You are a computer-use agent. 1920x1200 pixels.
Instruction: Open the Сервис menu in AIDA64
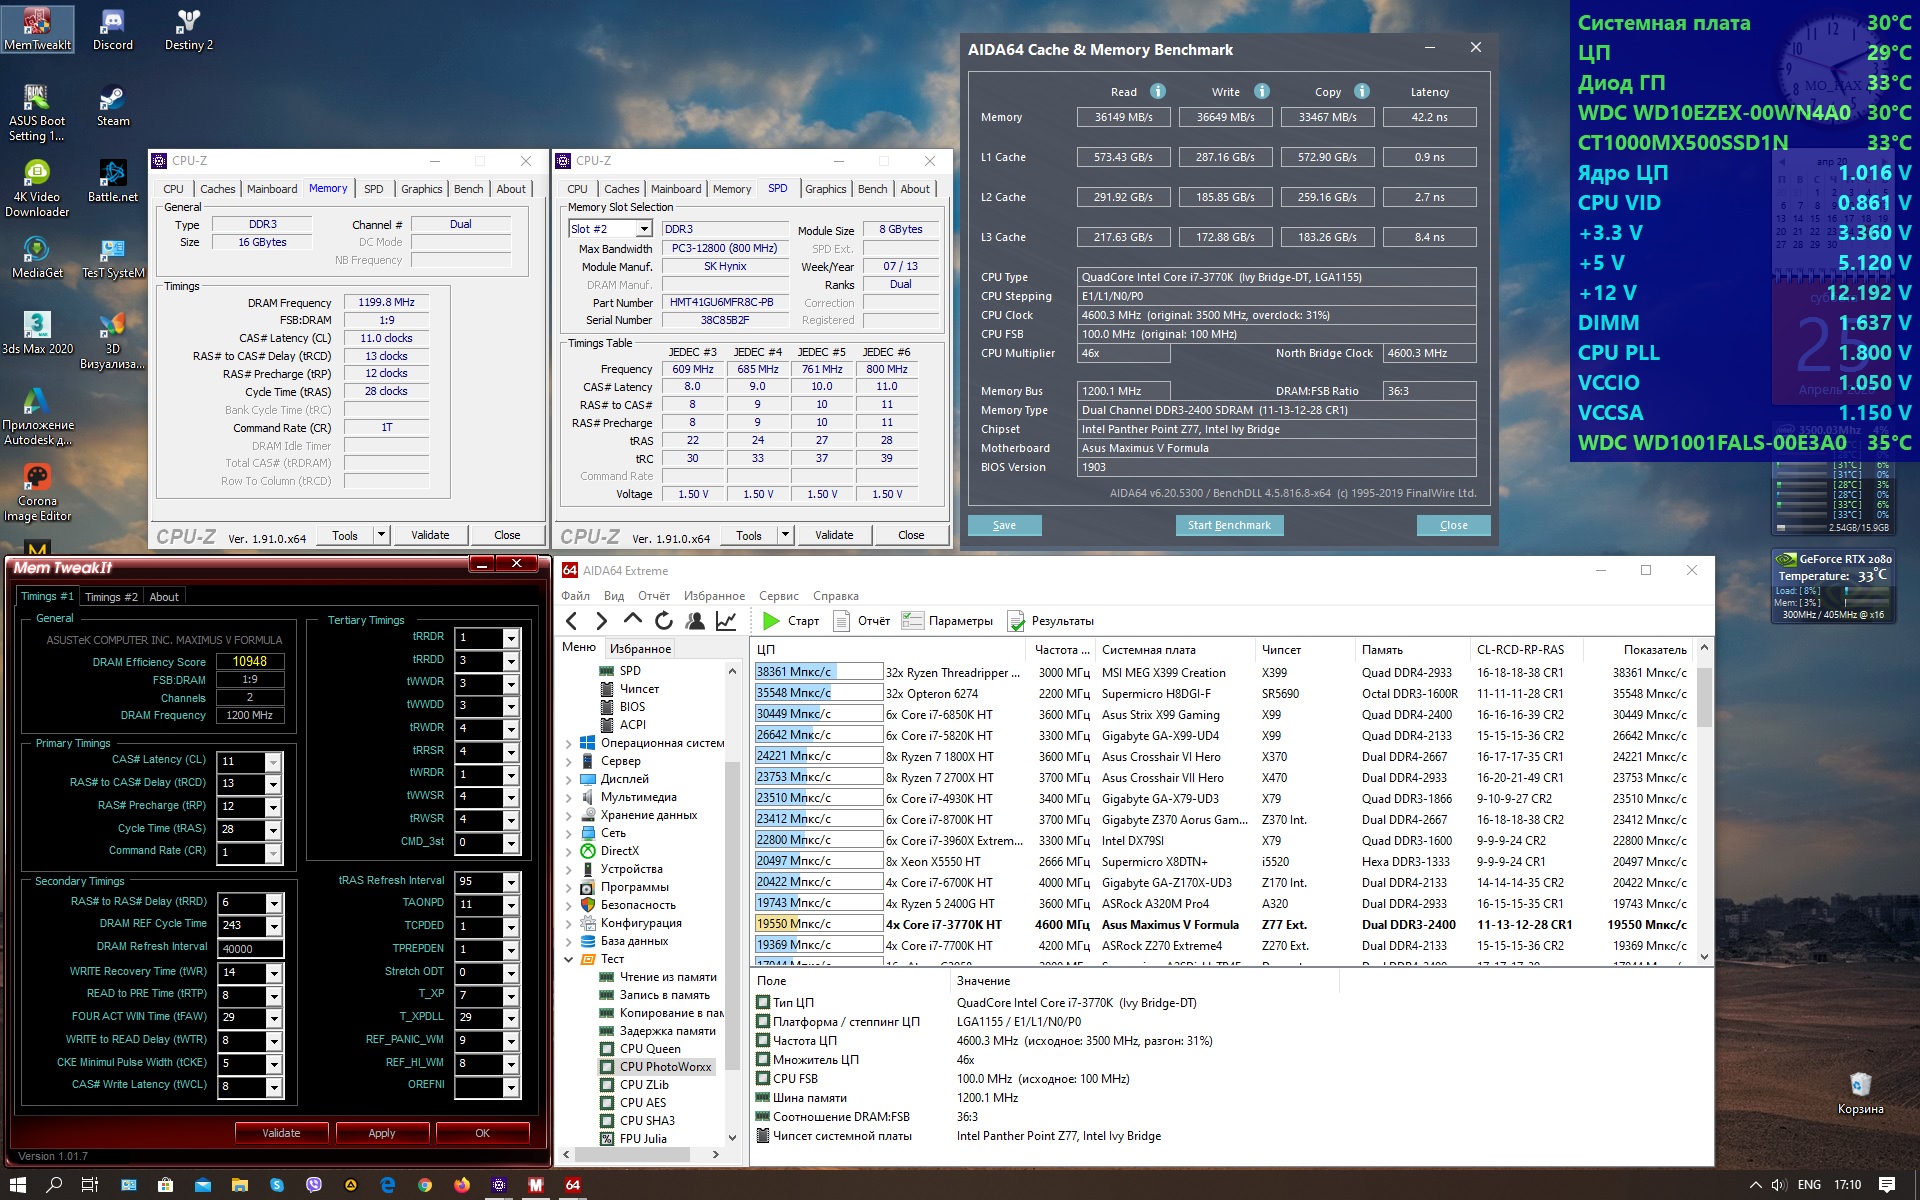click(778, 596)
